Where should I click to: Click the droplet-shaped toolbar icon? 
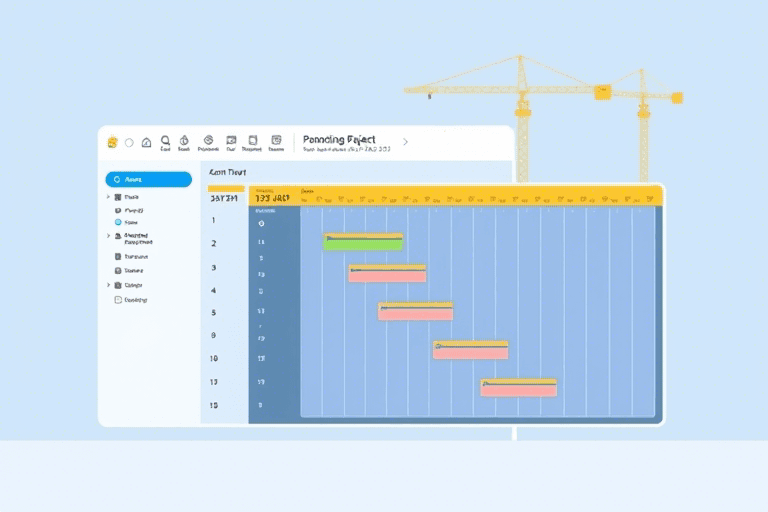(x=184, y=141)
